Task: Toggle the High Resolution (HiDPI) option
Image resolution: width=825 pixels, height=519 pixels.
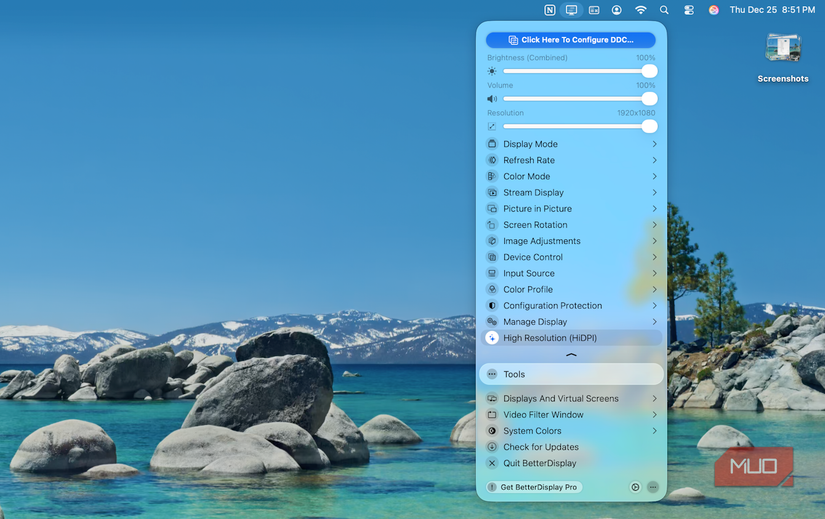Action: [571, 338]
